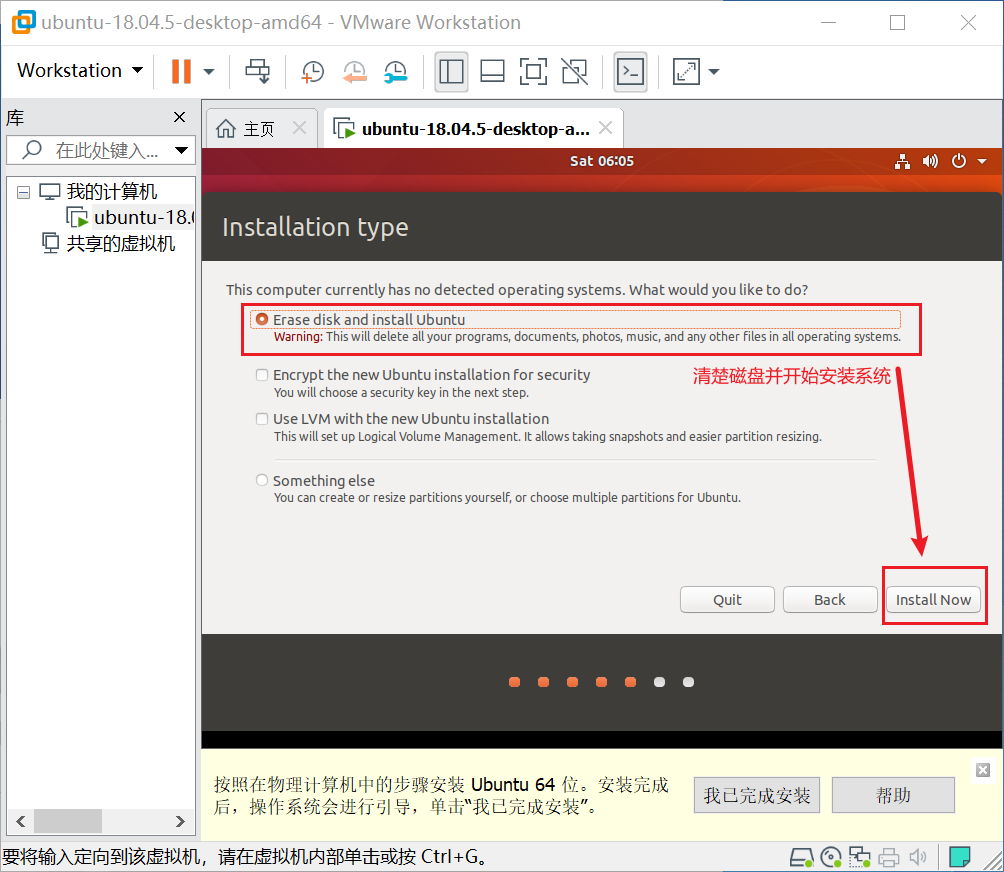
Task: Select 我的计算机 in the library tree
Action: pyautogui.click(x=111, y=191)
